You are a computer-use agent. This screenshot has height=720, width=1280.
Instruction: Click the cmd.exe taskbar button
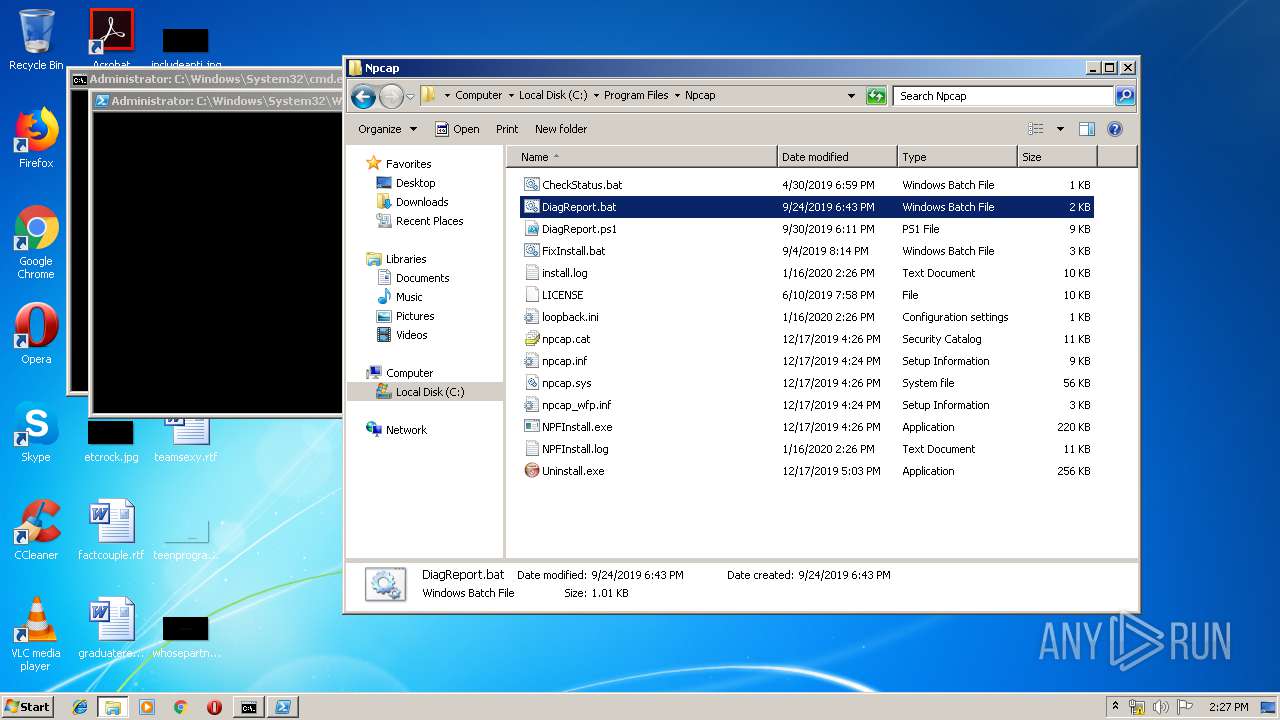tap(248, 707)
